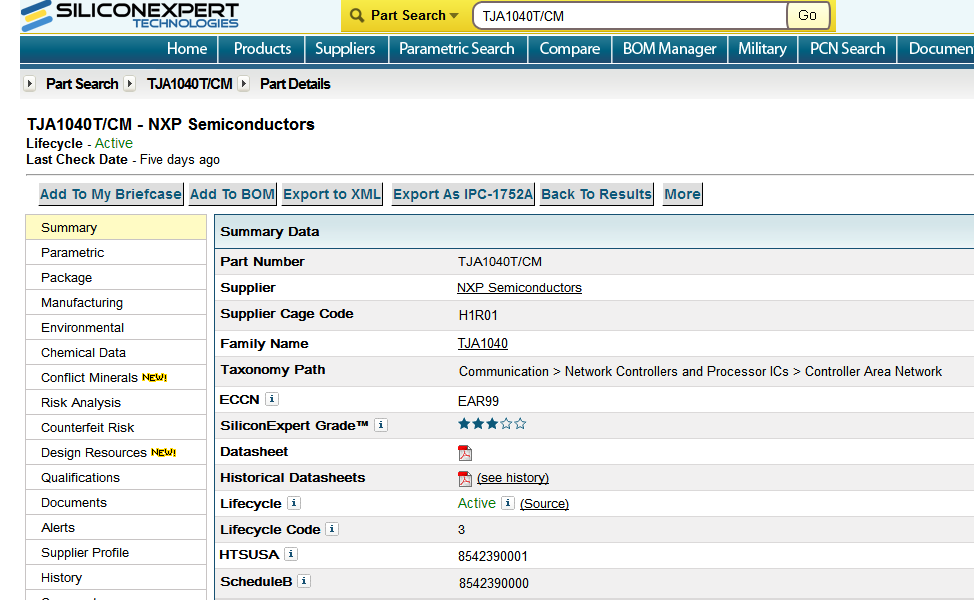
Task: Click the Part Details breadcrumb
Action: (x=295, y=84)
